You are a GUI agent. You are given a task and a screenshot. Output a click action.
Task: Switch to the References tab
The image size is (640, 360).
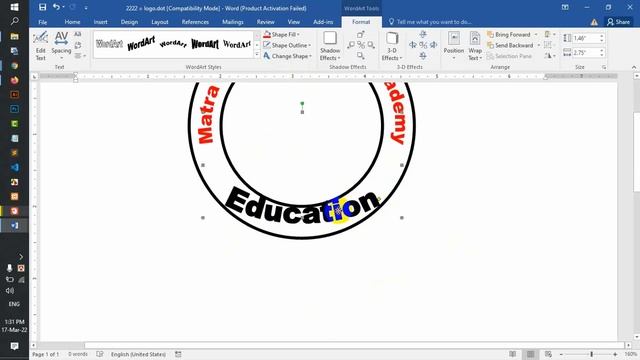[195, 22]
